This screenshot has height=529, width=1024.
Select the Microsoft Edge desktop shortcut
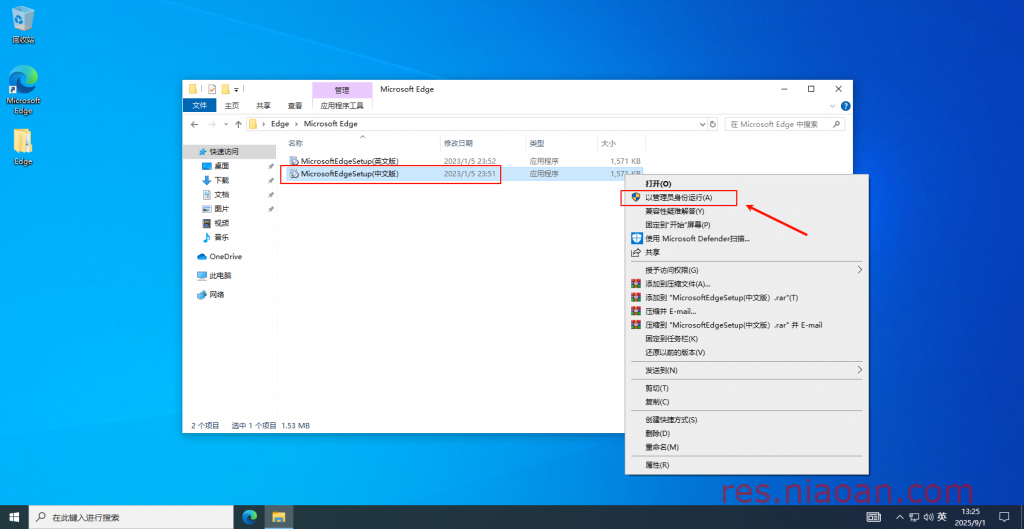pos(23,89)
